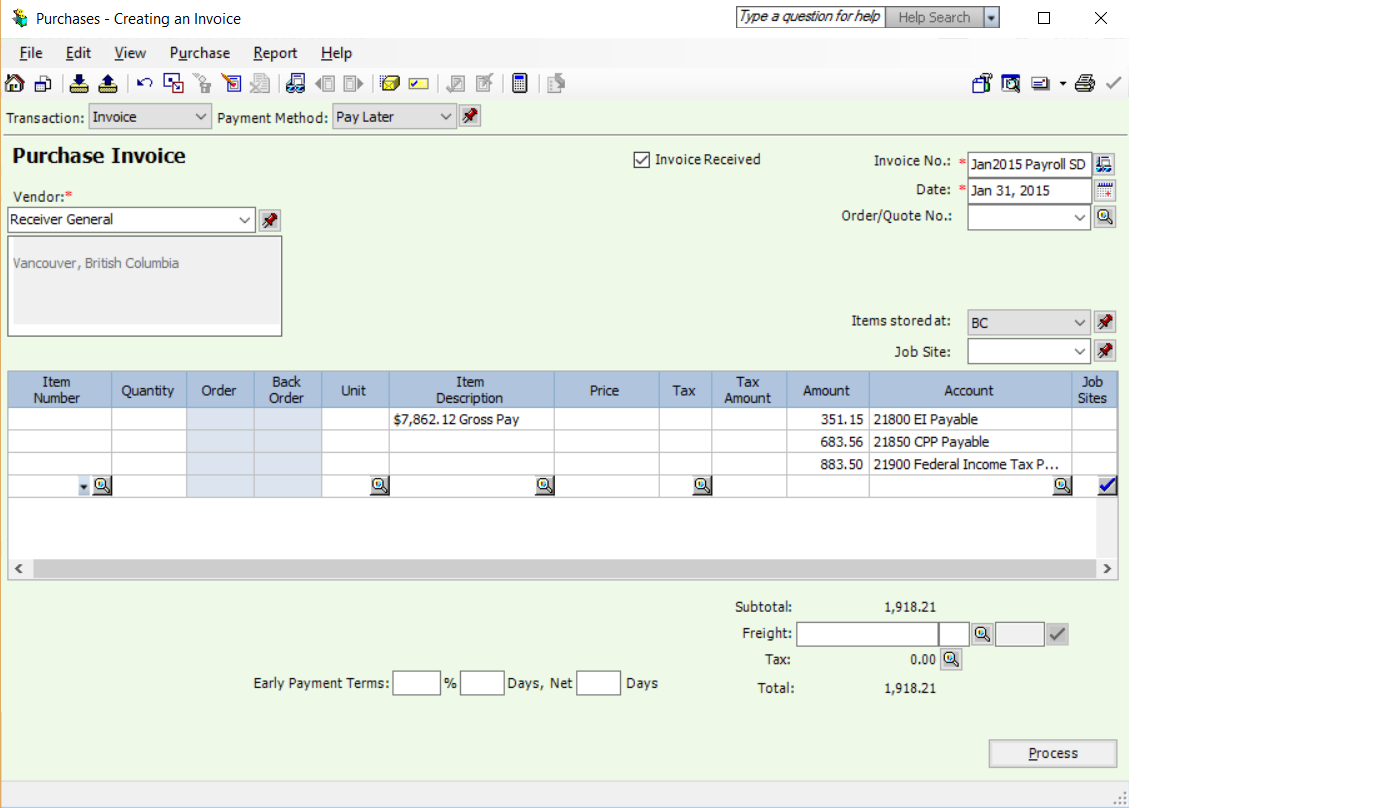This screenshot has width=1395, height=808.
Task: Open the additional information card icon
Action: tap(419, 84)
